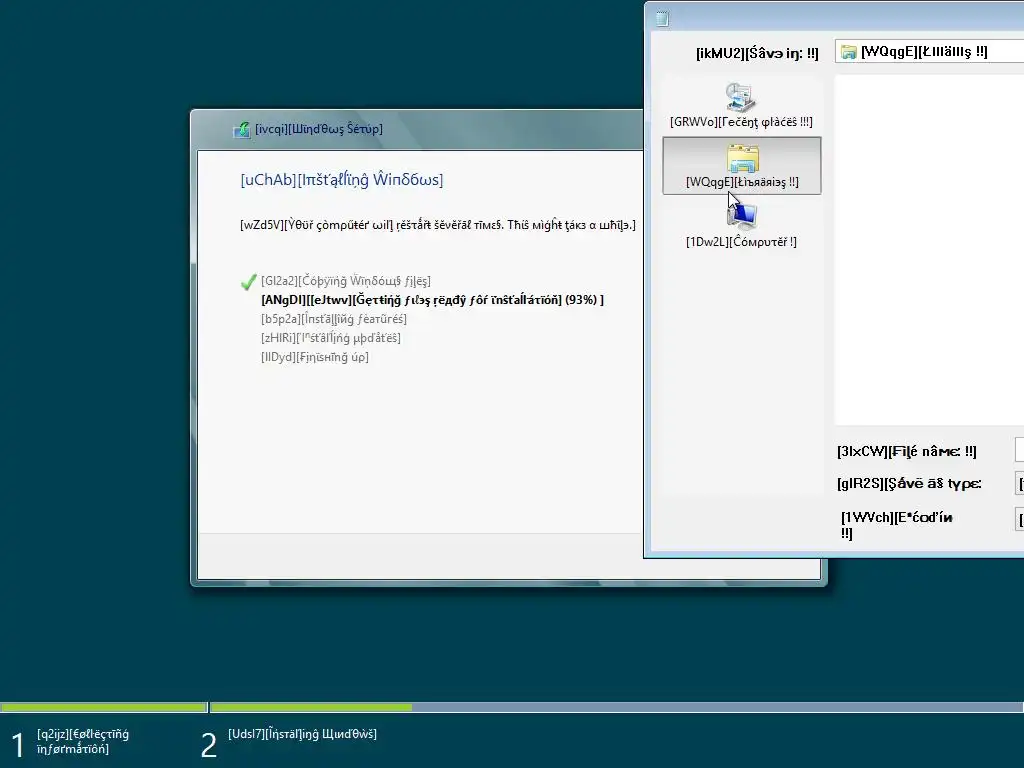Image resolution: width=1024 pixels, height=768 pixels.
Task: Click the Installing Windows stage label at bottom
Action: click(302, 734)
